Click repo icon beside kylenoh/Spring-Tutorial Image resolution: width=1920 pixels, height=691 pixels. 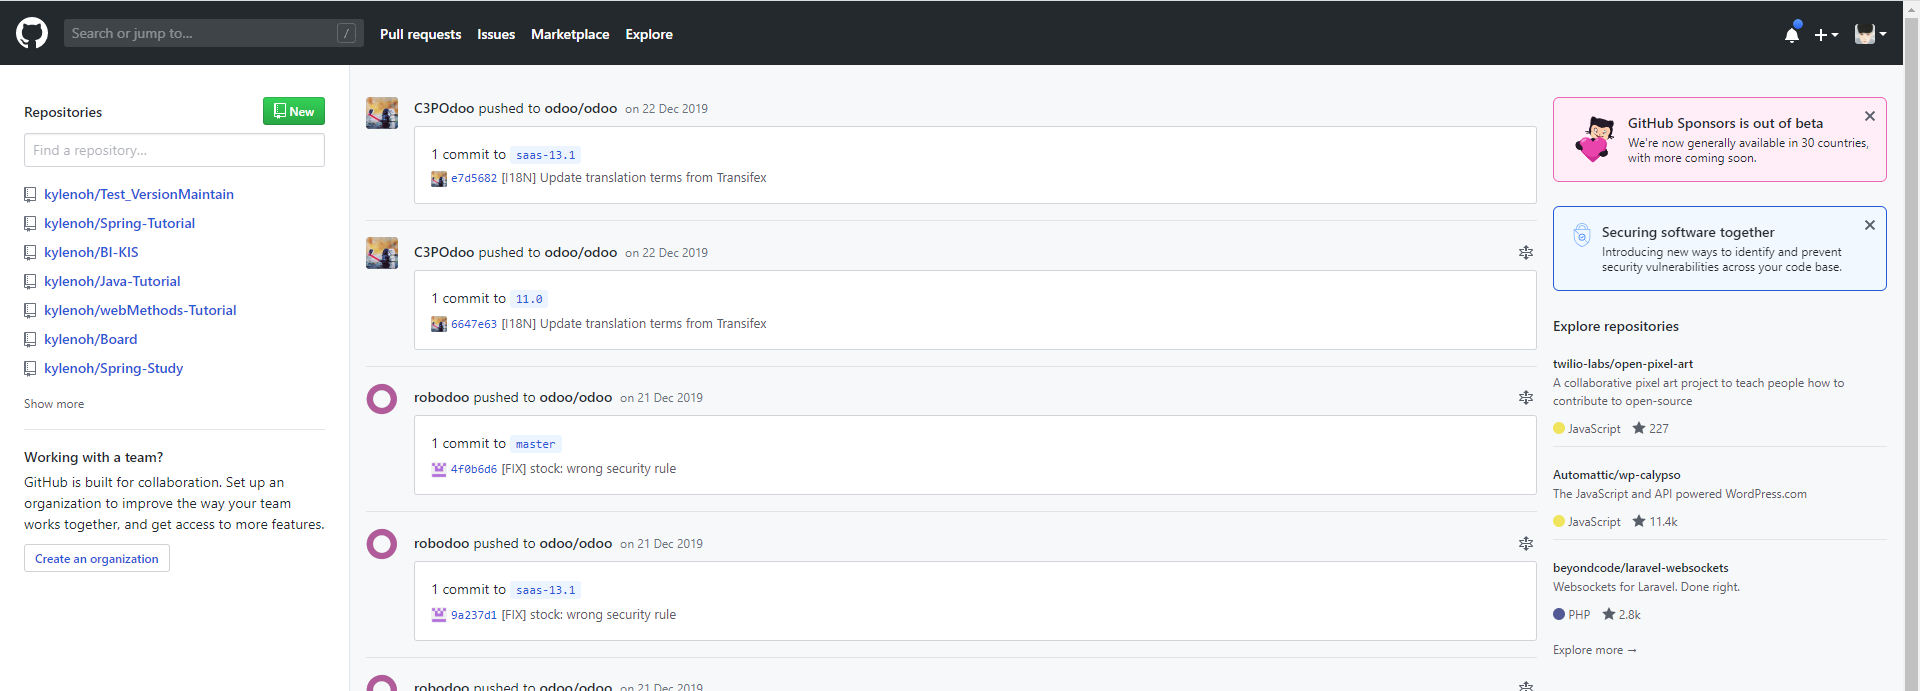(30, 224)
